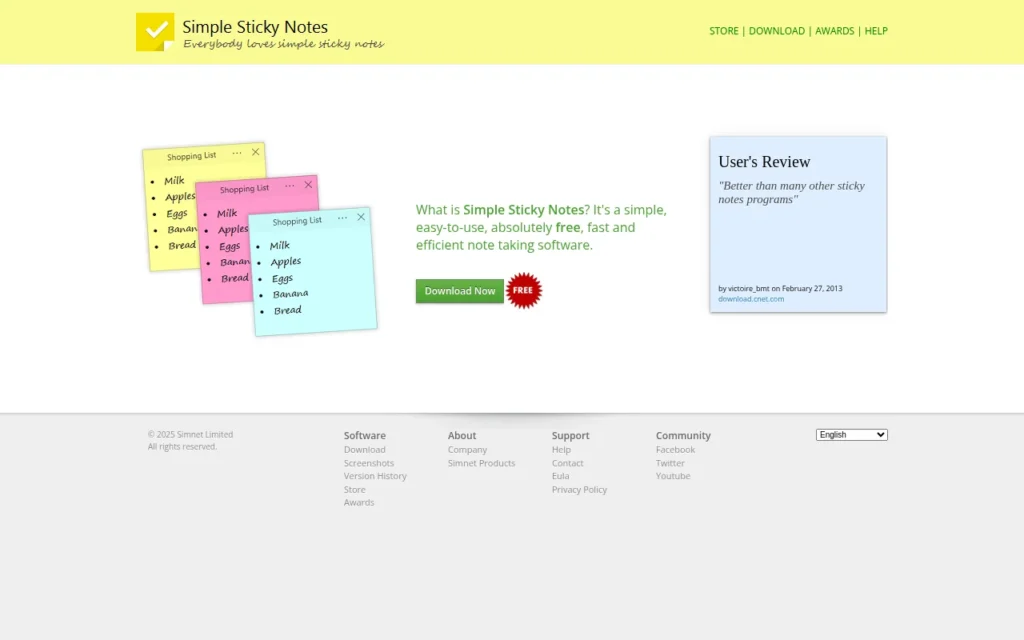Open the Privacy Policy footer link

pos(579,490)
